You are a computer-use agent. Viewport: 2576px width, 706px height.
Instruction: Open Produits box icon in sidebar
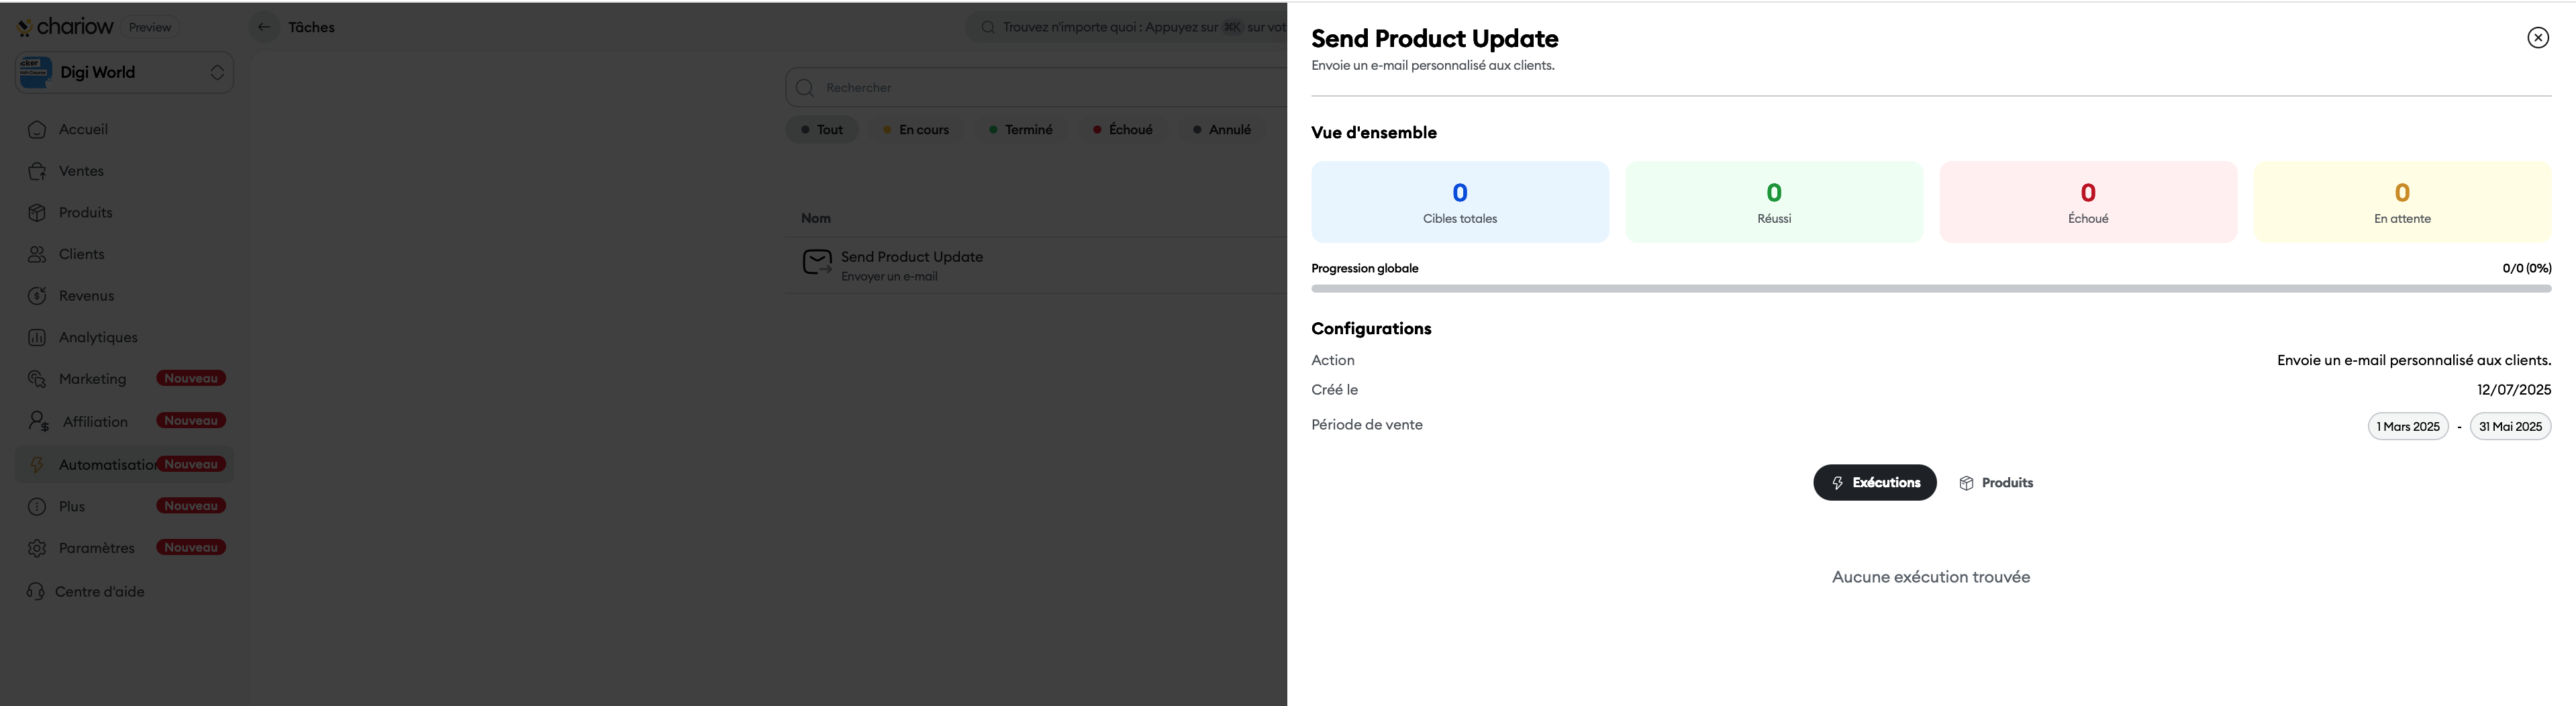(37, 213)
